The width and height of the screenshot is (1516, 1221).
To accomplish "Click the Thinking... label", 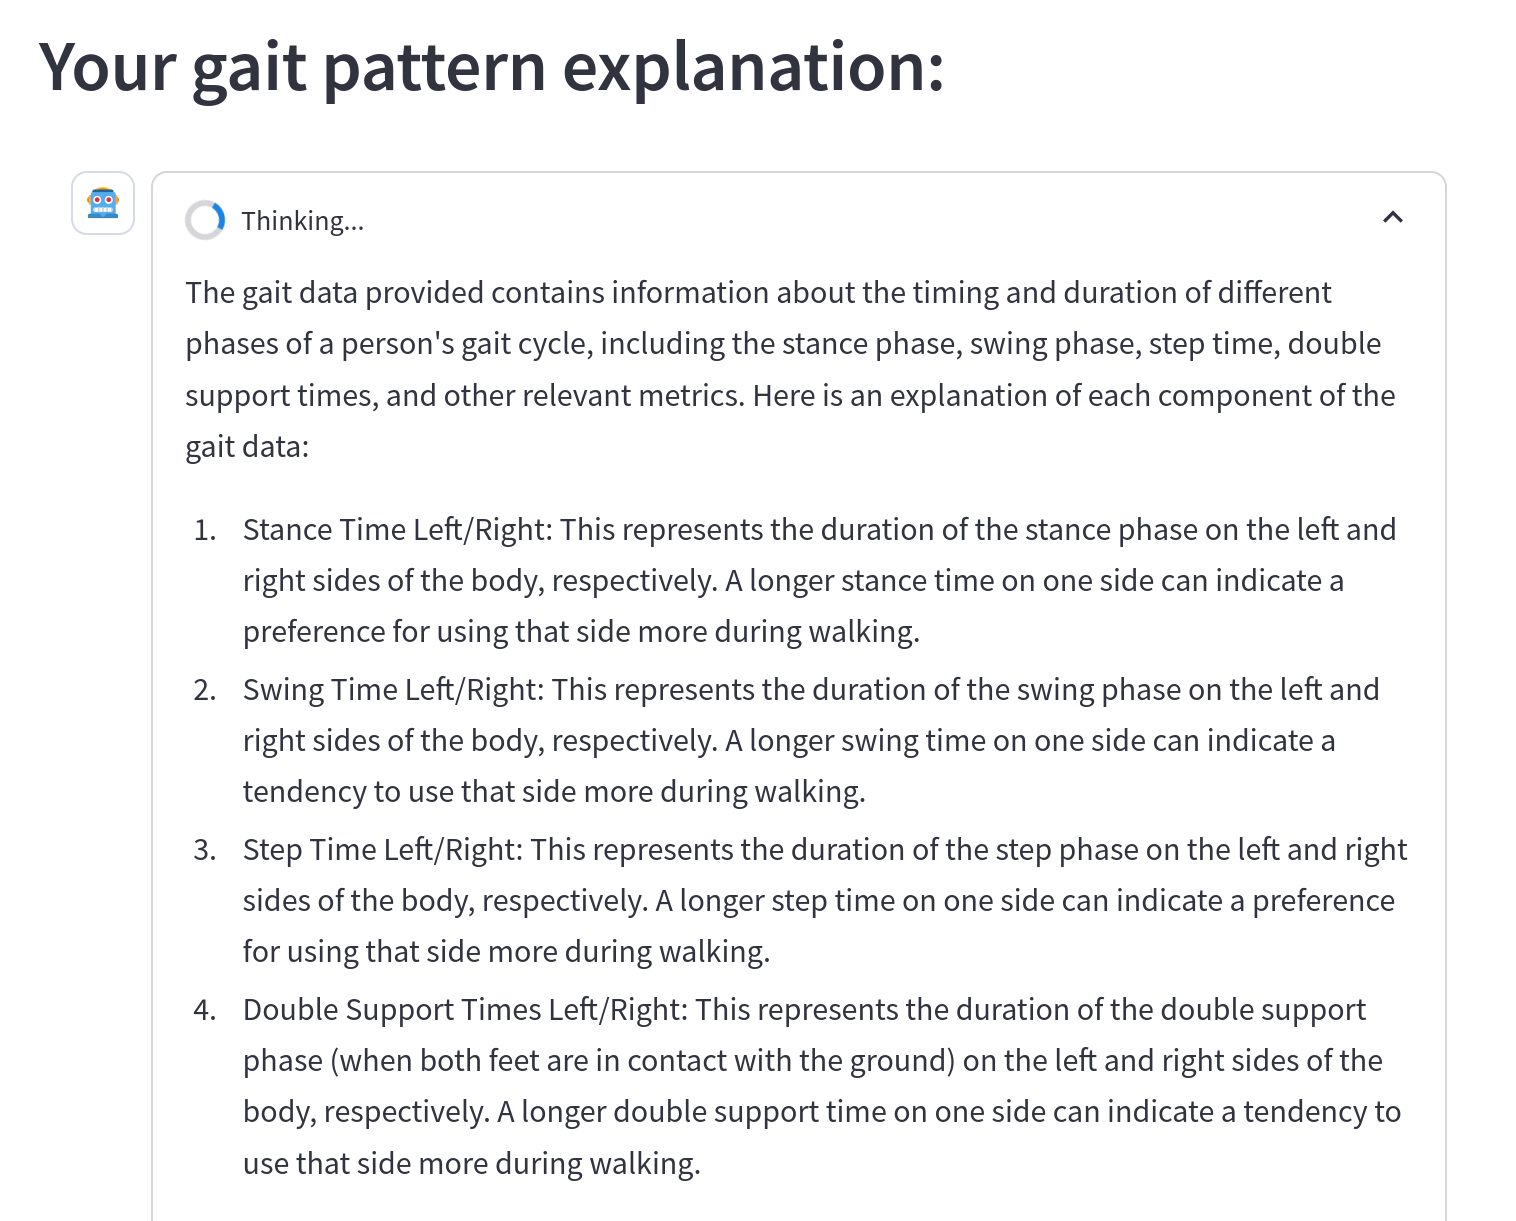I will point(302,220).
